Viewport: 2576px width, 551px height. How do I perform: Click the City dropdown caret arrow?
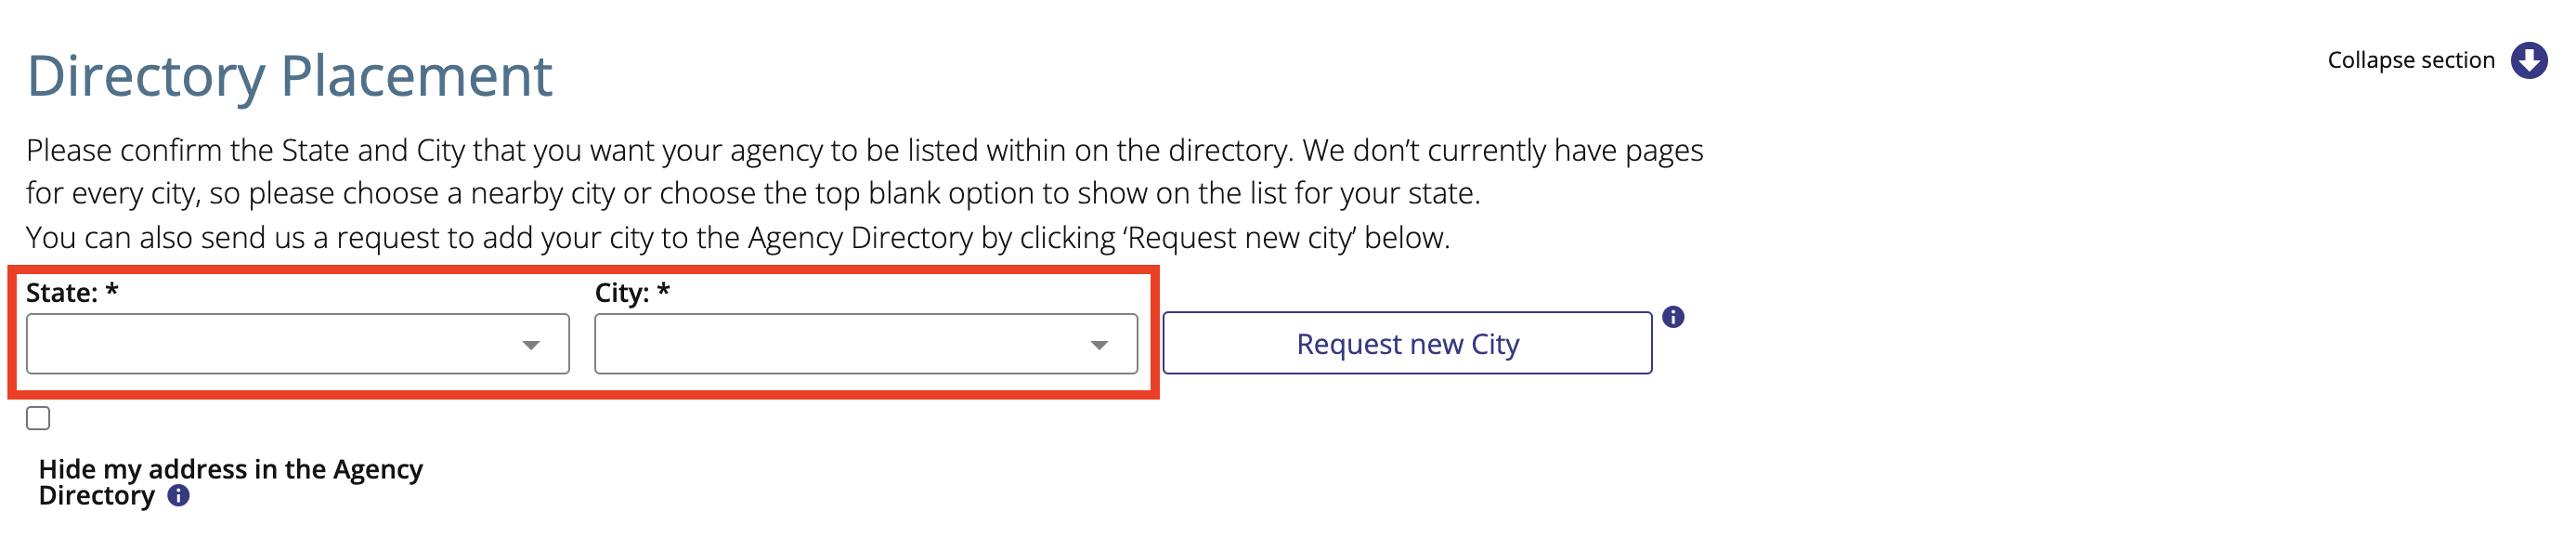point(1099,345)
